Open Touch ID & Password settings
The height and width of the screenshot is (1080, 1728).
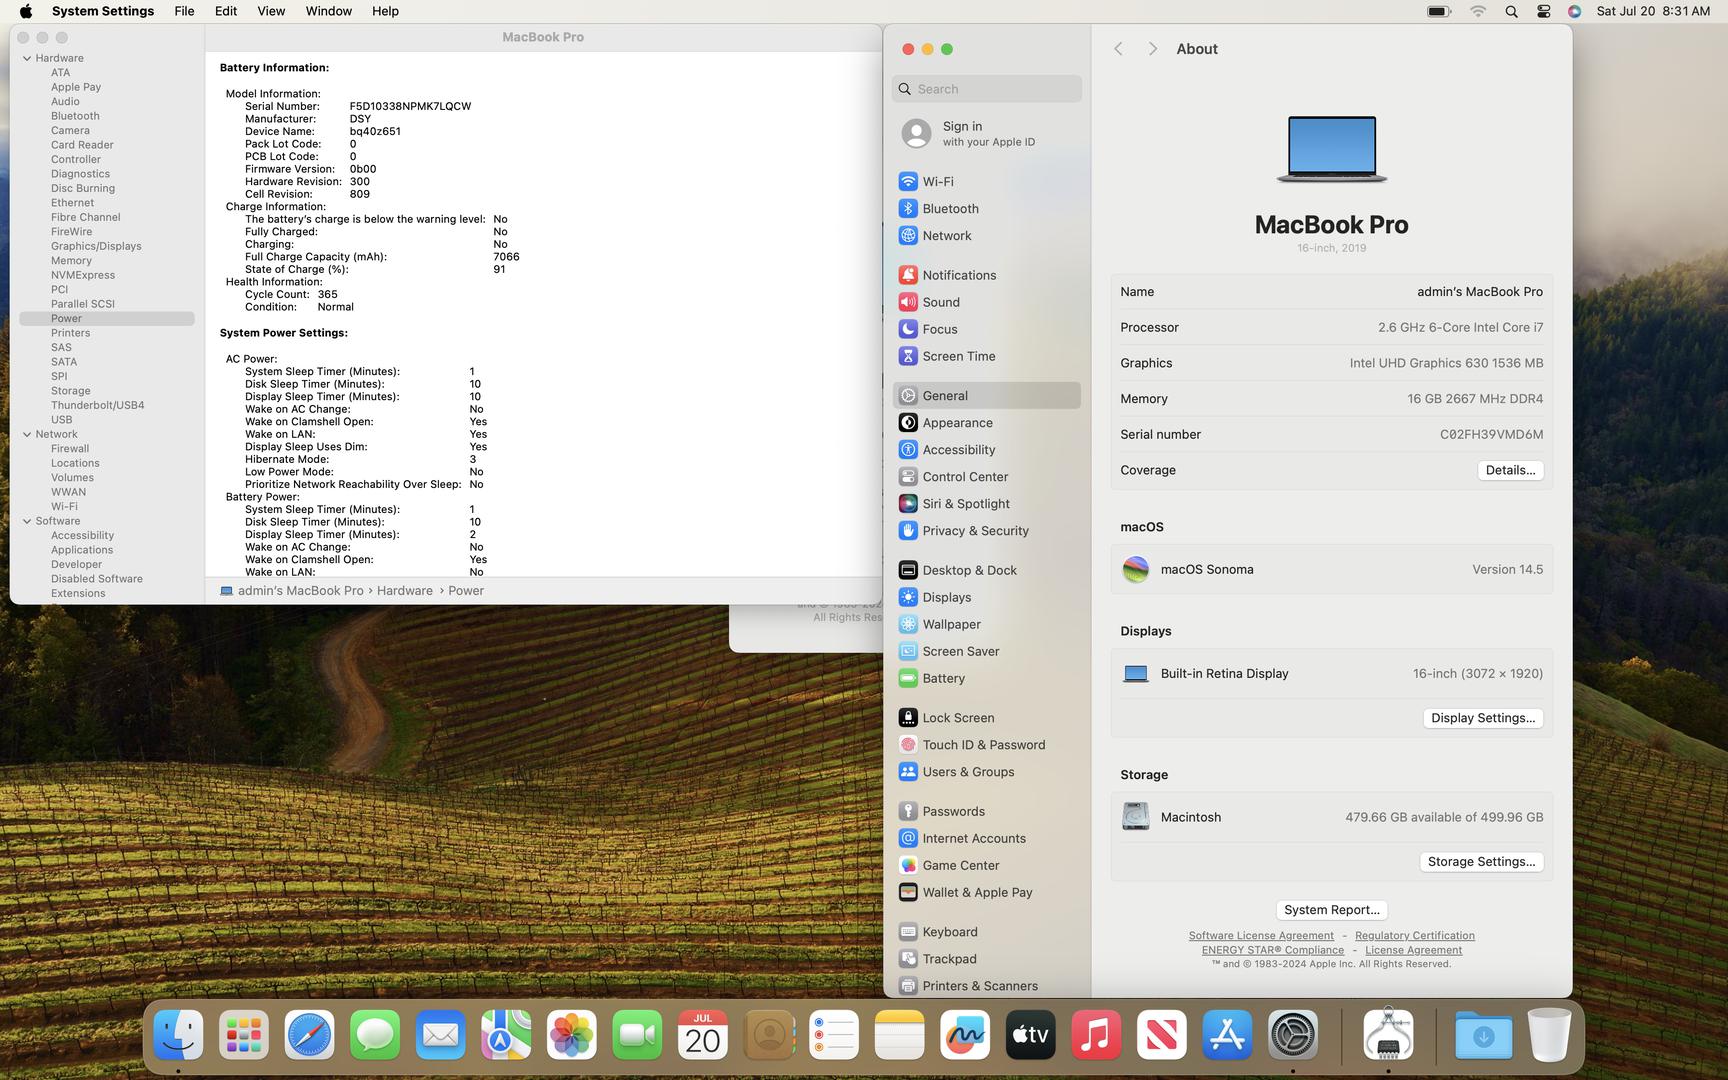(x=986, y=745)
